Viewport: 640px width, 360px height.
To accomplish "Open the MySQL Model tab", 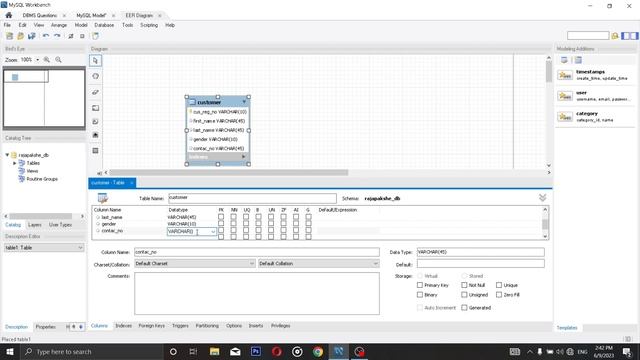I will pyautogui.click(x=91, y=15).
